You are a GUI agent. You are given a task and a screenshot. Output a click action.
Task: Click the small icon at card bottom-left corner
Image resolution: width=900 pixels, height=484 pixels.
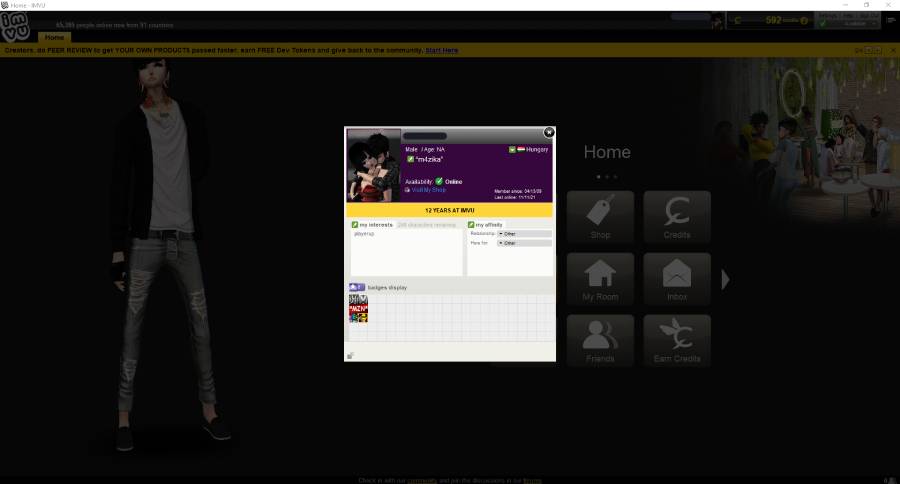tap(351, 355)
